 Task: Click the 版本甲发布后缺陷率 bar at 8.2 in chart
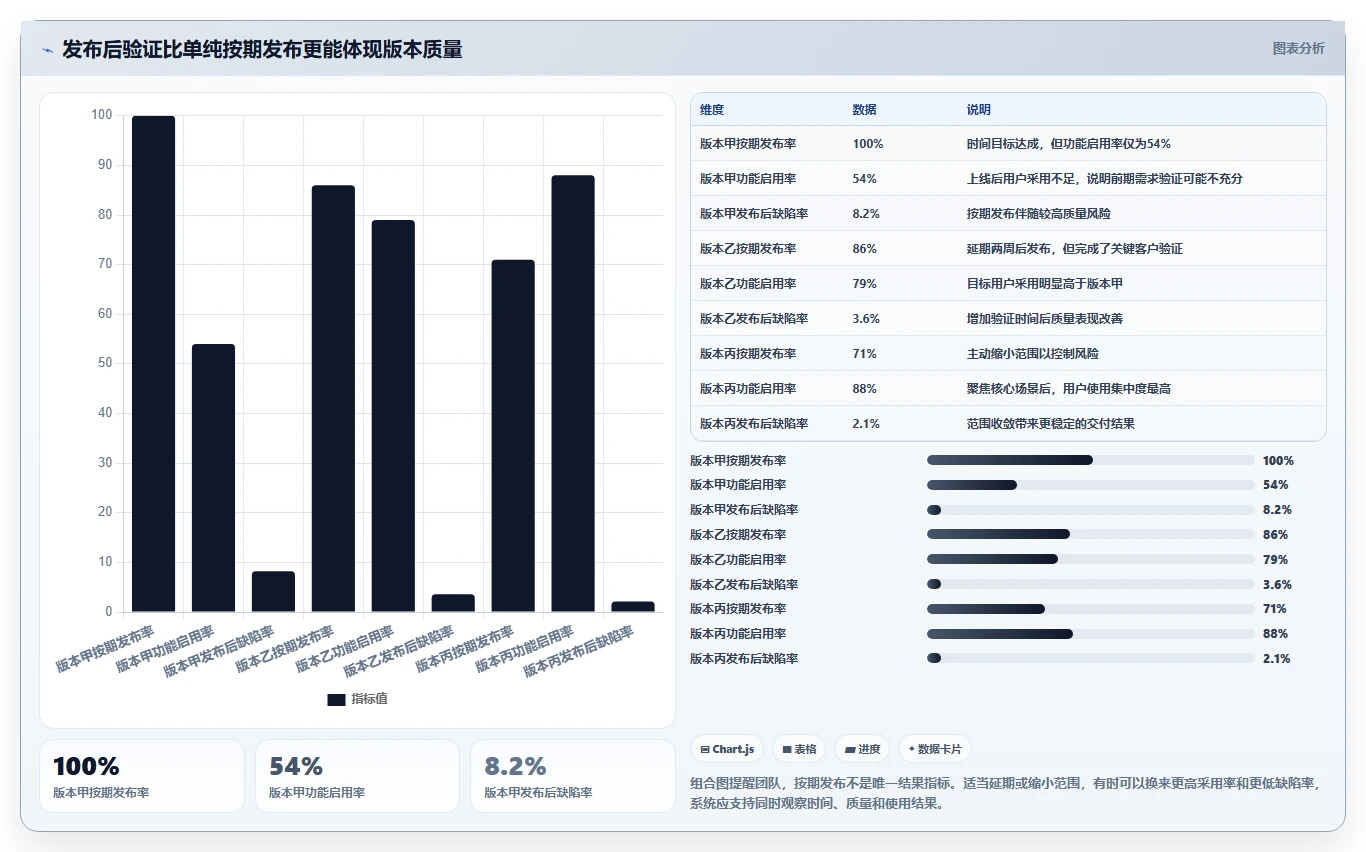[274, 592]
